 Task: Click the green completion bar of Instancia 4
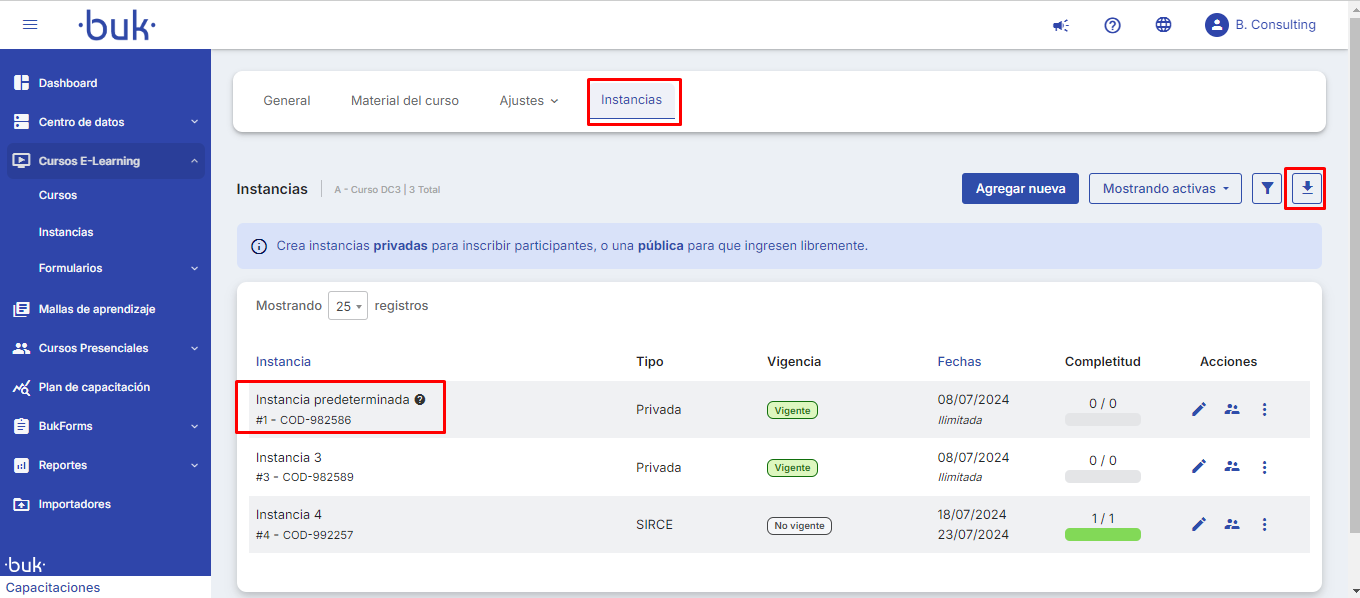point(1102,535)
